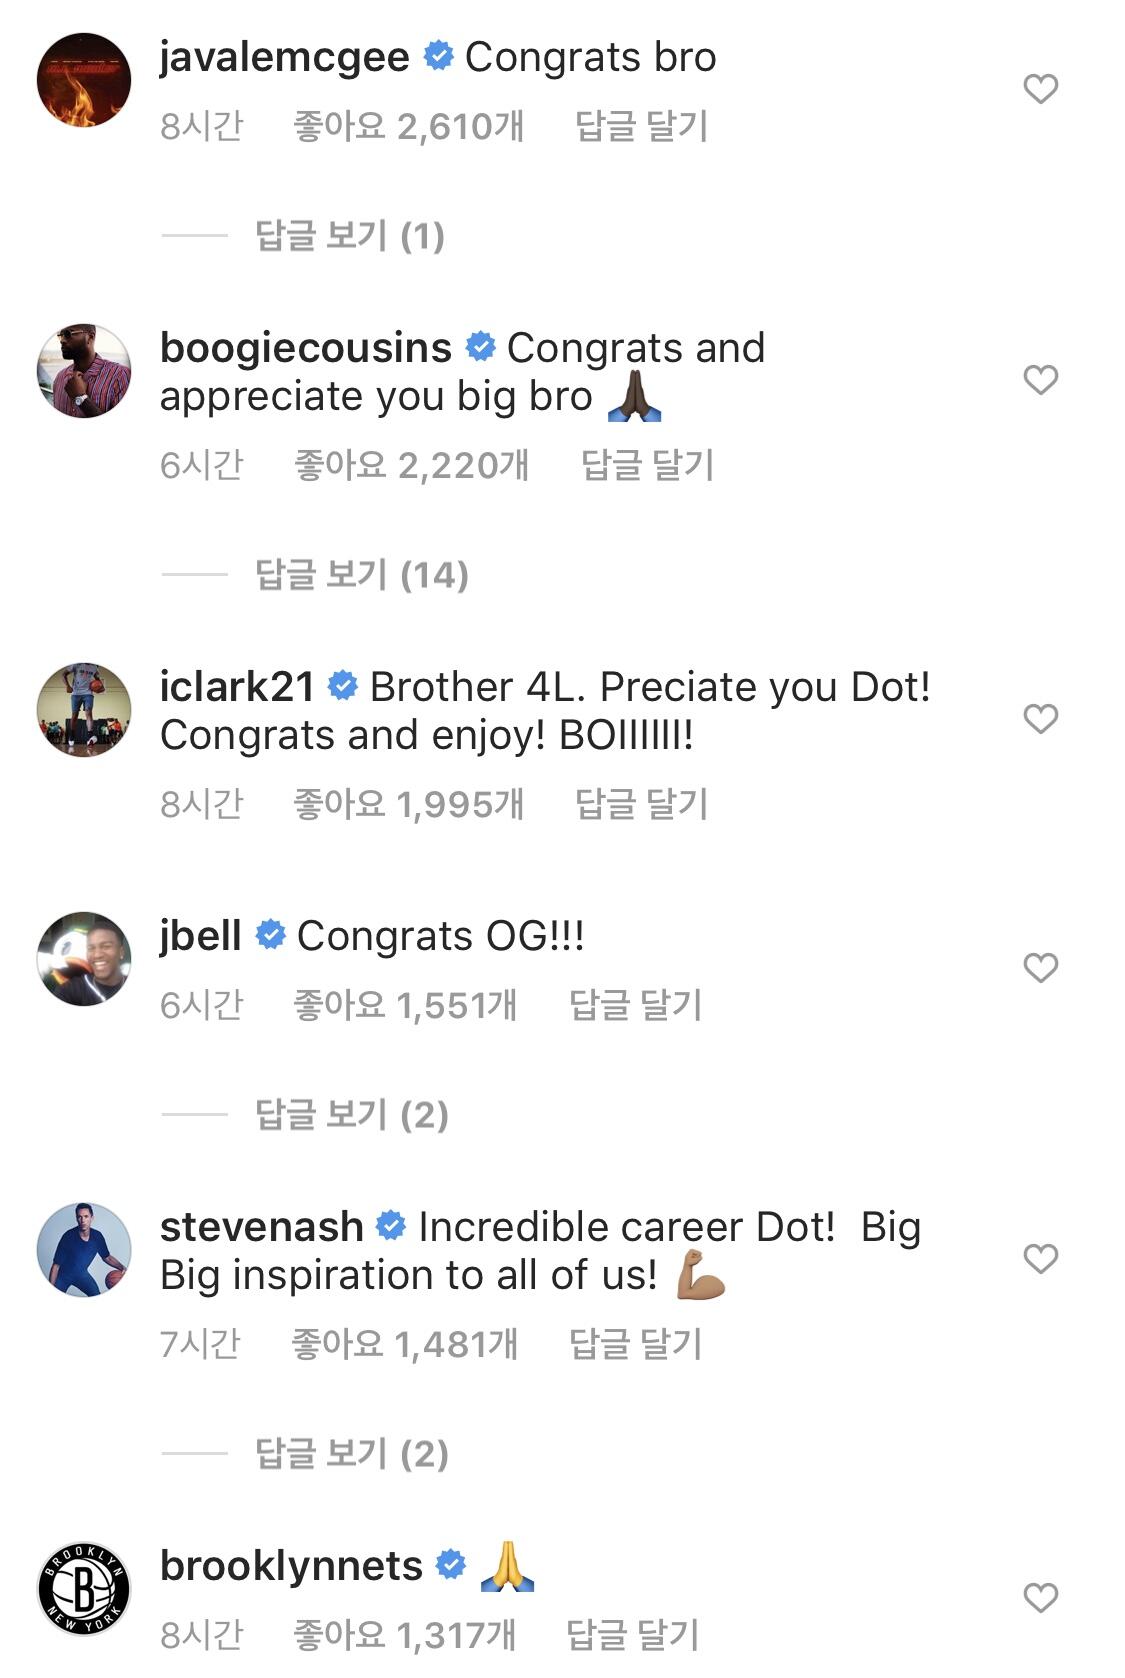The height and width of the screenshot is (1678, 1125).
Task: Like iclark21's comment
Action: [1040, 718]
